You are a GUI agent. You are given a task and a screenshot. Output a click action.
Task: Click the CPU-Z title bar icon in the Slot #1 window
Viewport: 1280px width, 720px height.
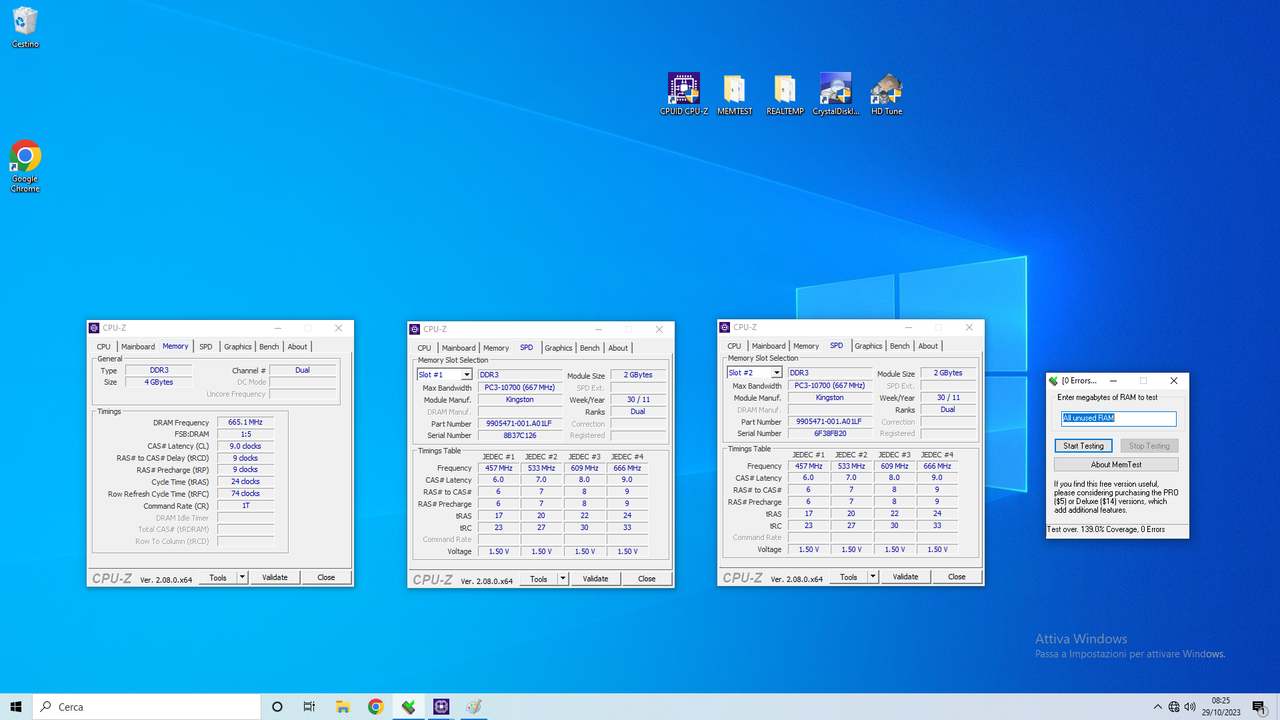[x=415, y=329]
